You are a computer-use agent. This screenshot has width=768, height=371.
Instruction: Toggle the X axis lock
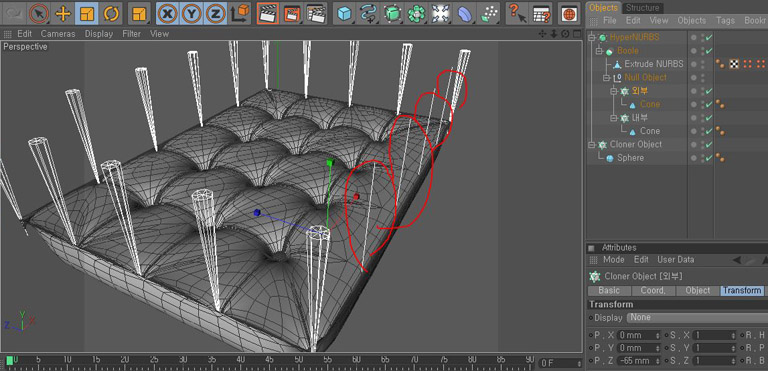(x=168, y=13)
